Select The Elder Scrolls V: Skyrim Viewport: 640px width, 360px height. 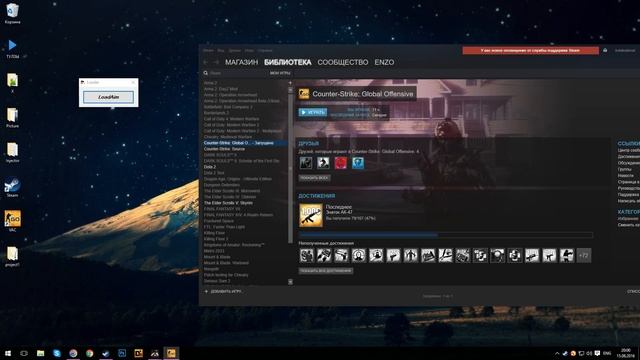point(228,203)
